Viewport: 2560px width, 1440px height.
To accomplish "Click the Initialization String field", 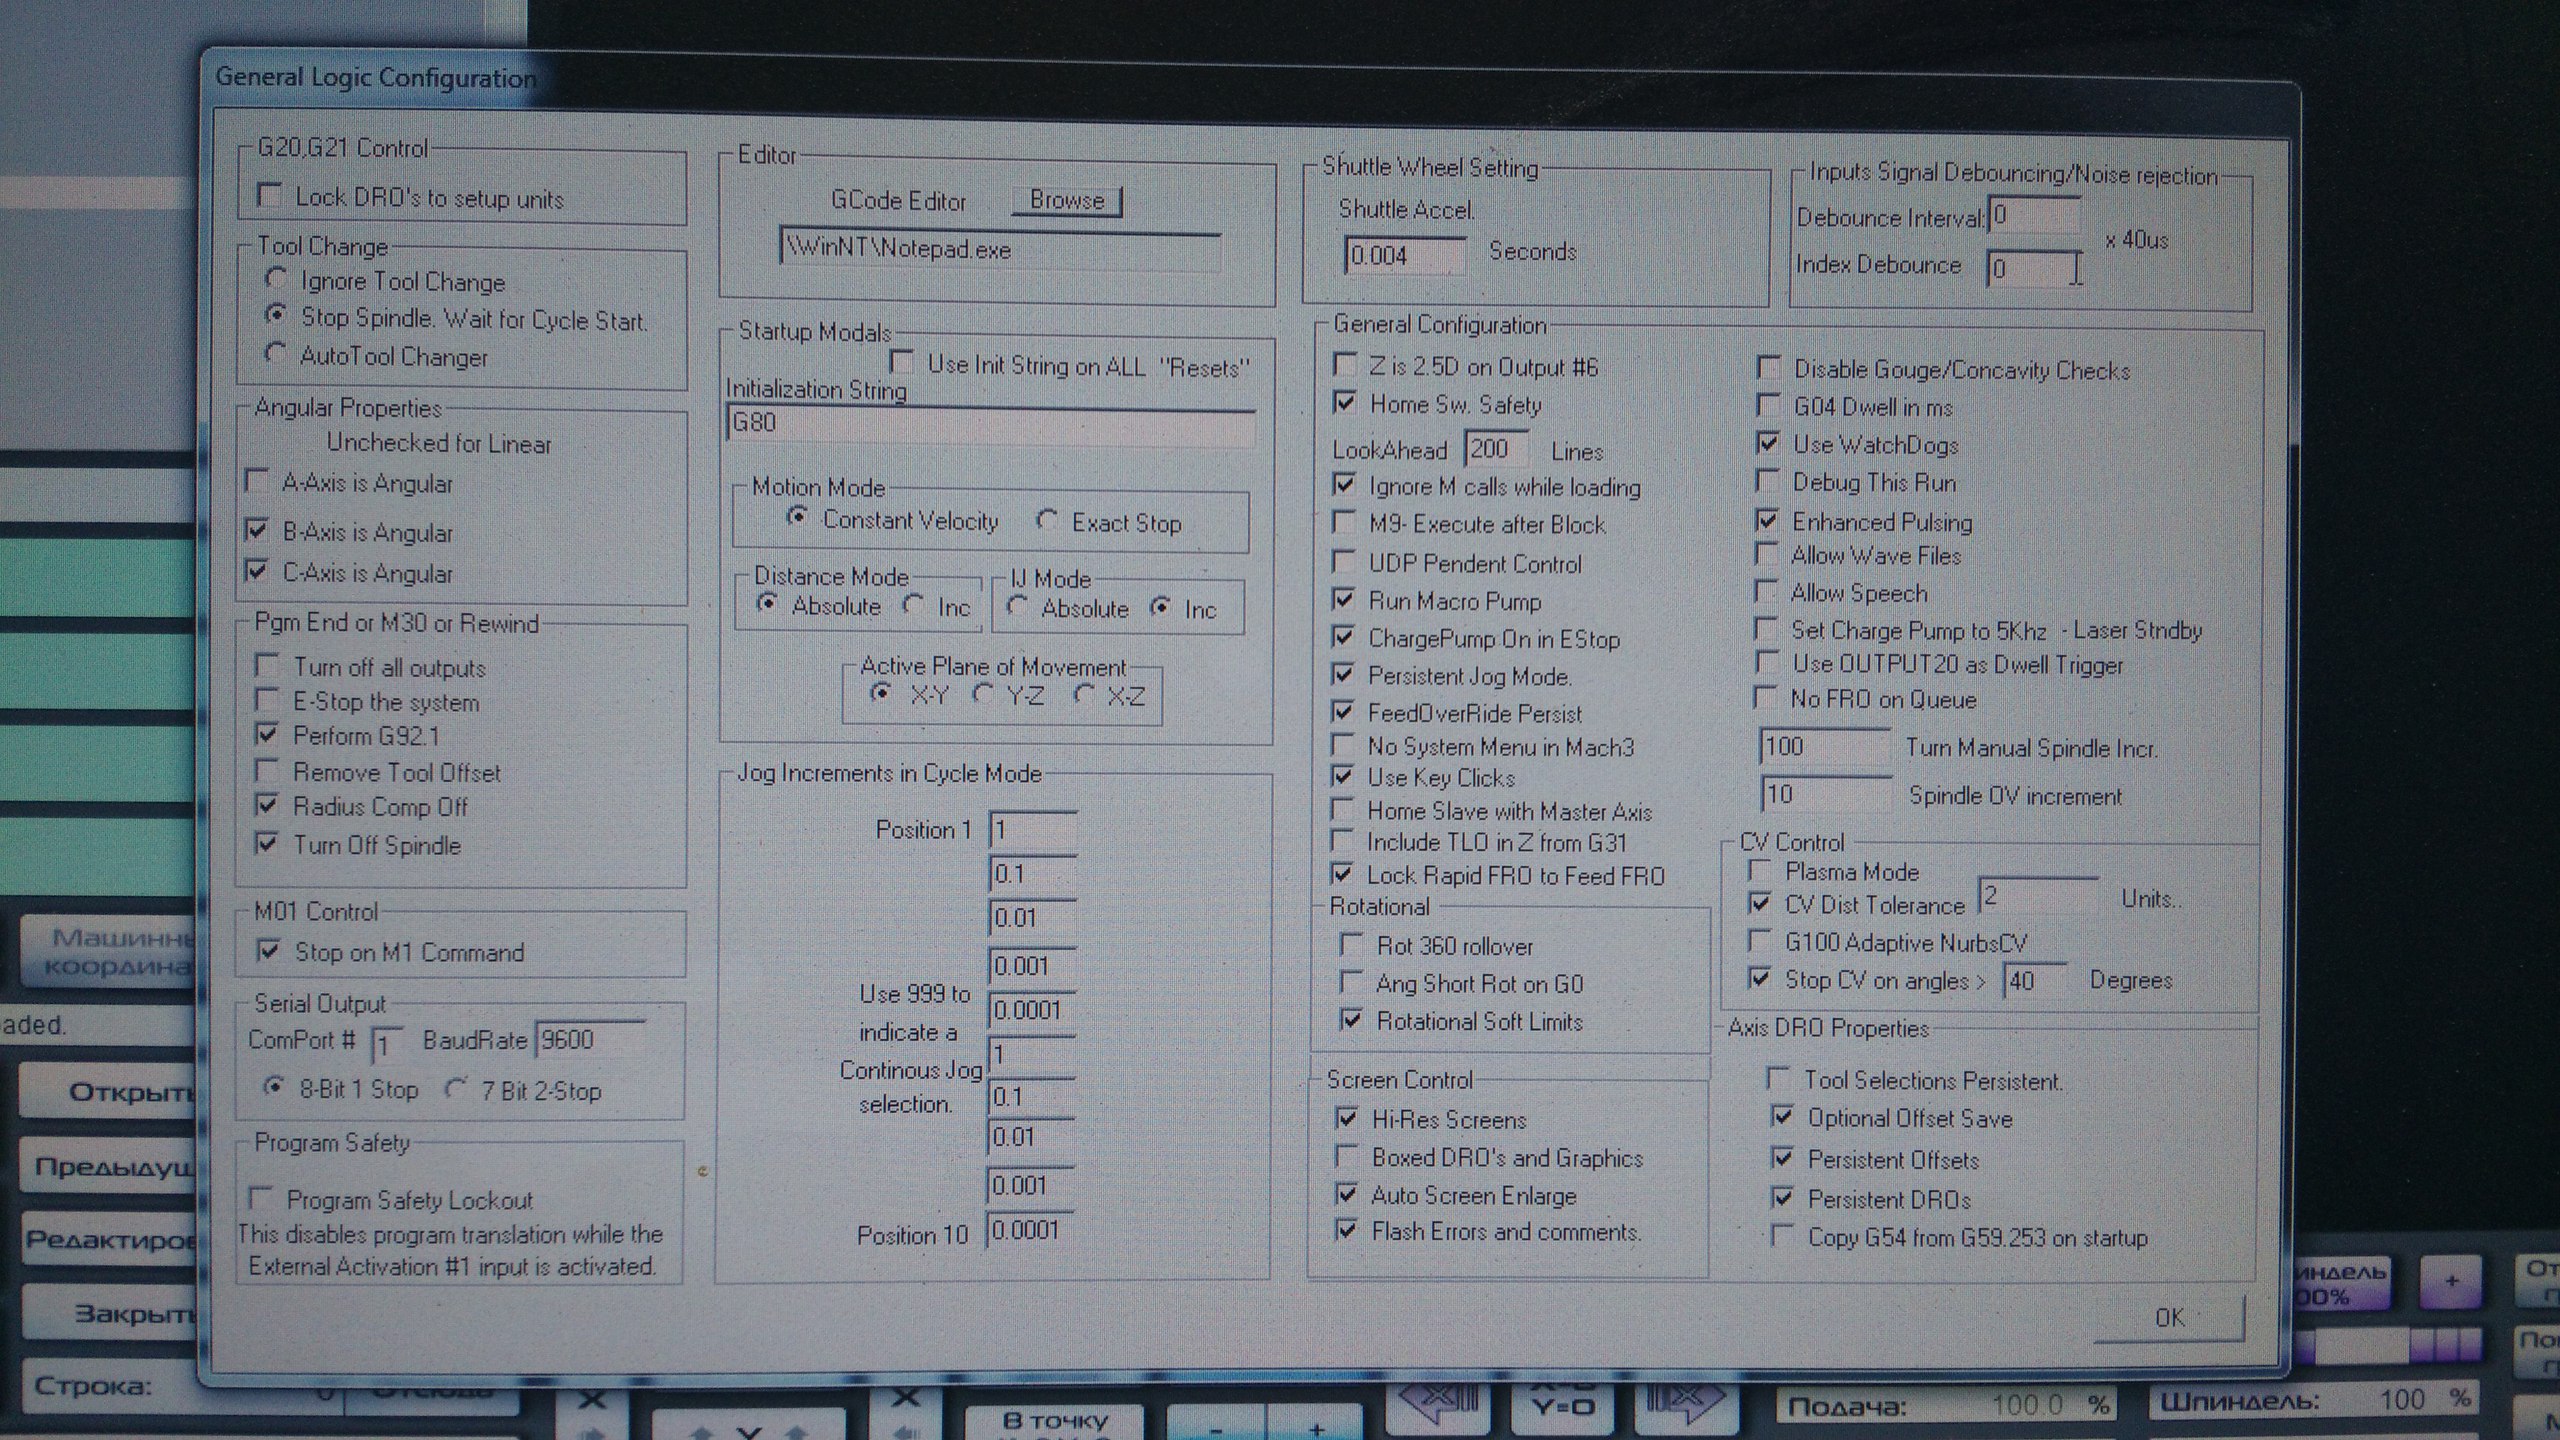I will pos(990,424).
